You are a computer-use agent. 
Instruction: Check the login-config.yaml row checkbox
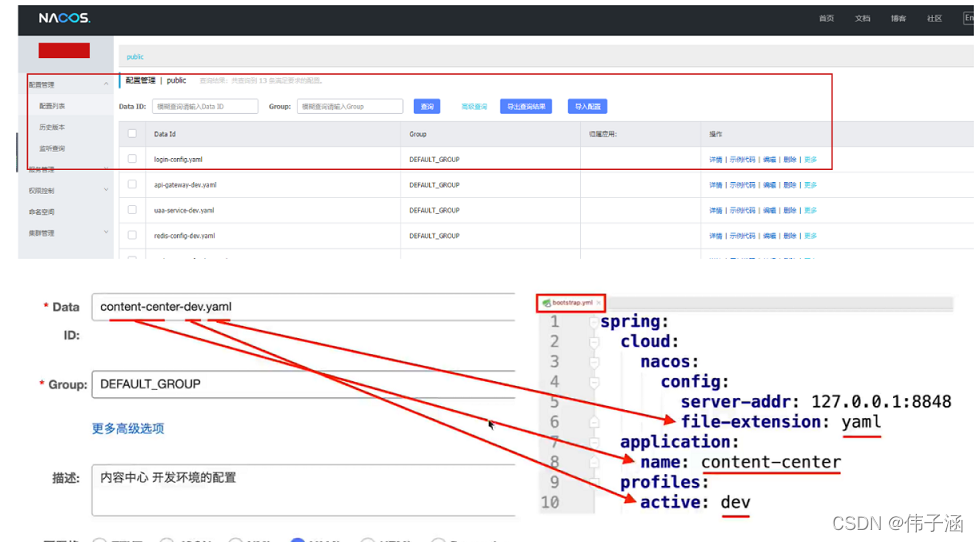[x=132, y=159]
